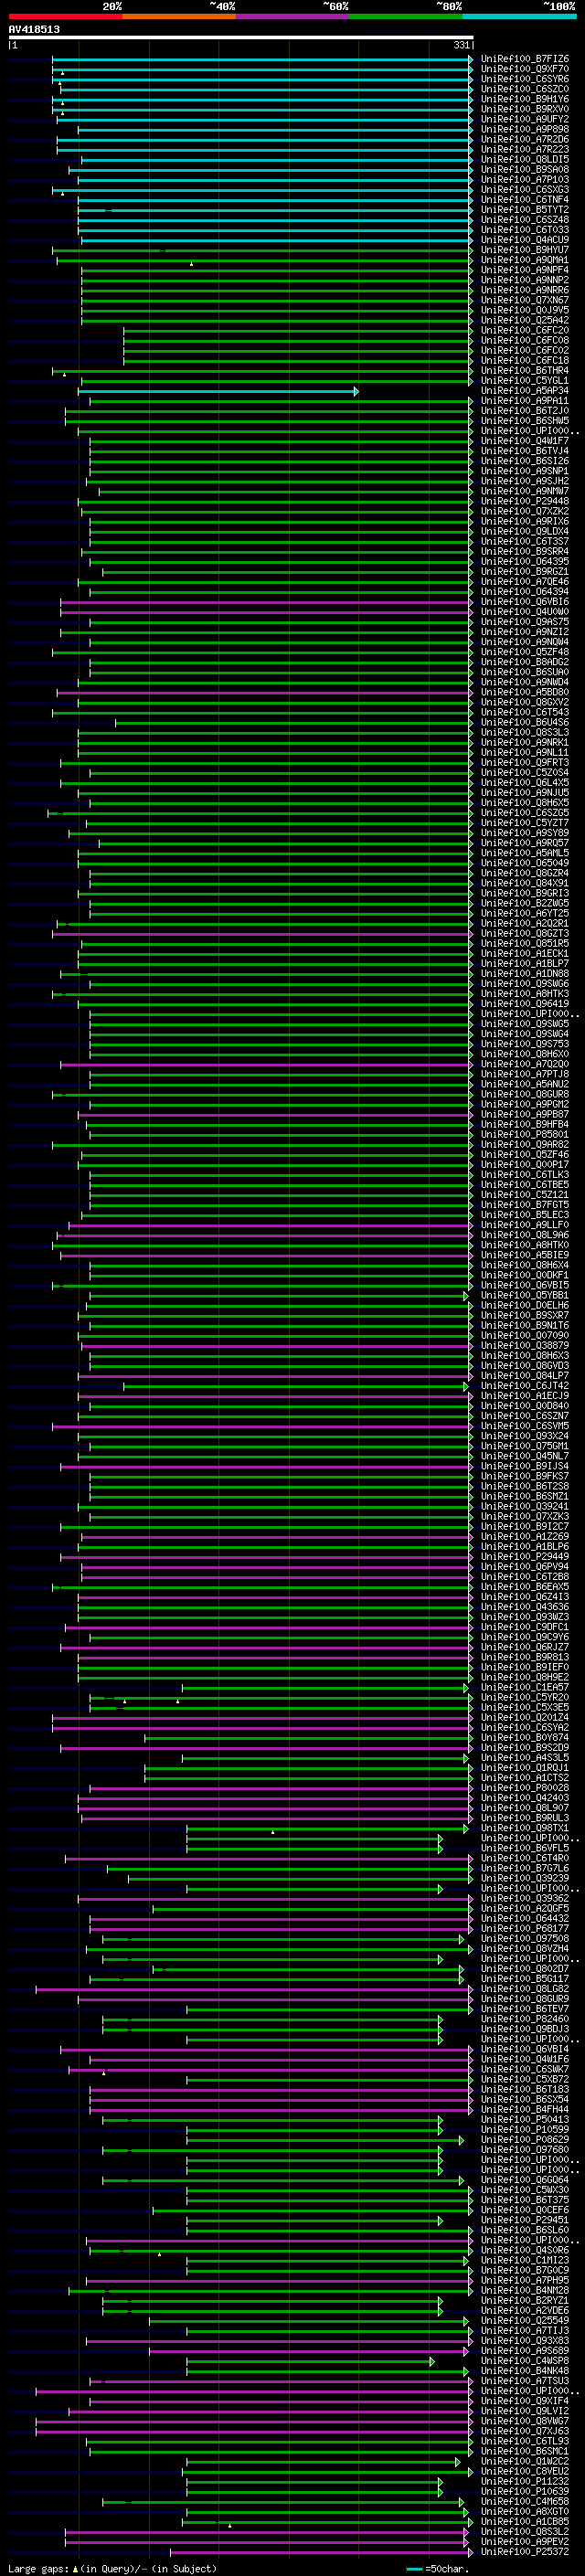
Task: Open the UniRef100_B9H1Y6 entry
Action: tap(524, 99)
